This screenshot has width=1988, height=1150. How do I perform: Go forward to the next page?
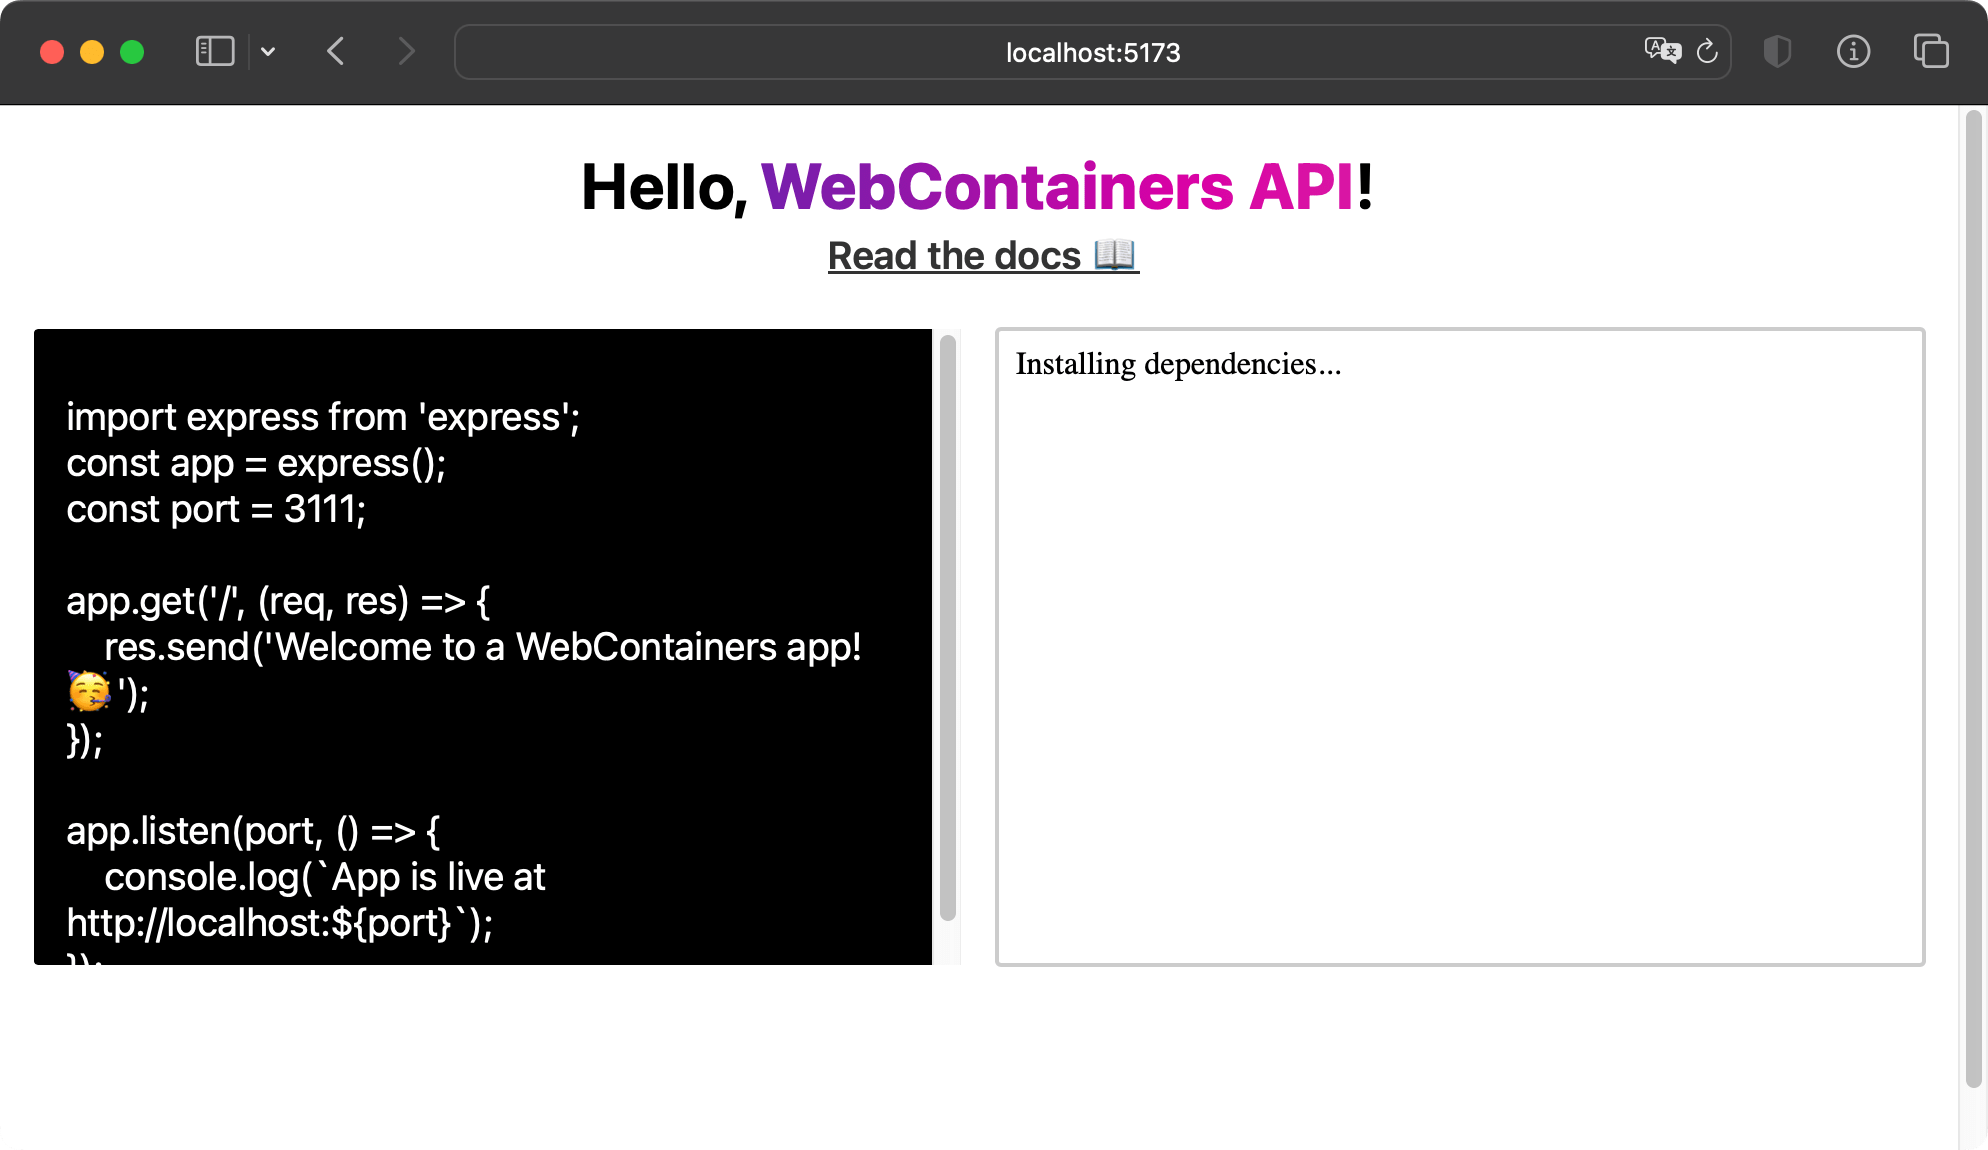pos(405,51)
